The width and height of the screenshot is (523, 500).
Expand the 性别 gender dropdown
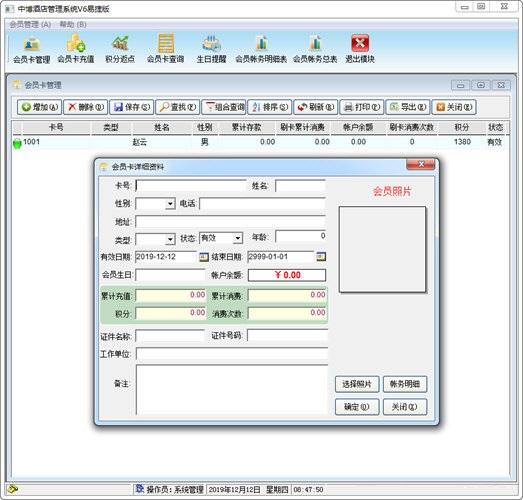[170, 203]
